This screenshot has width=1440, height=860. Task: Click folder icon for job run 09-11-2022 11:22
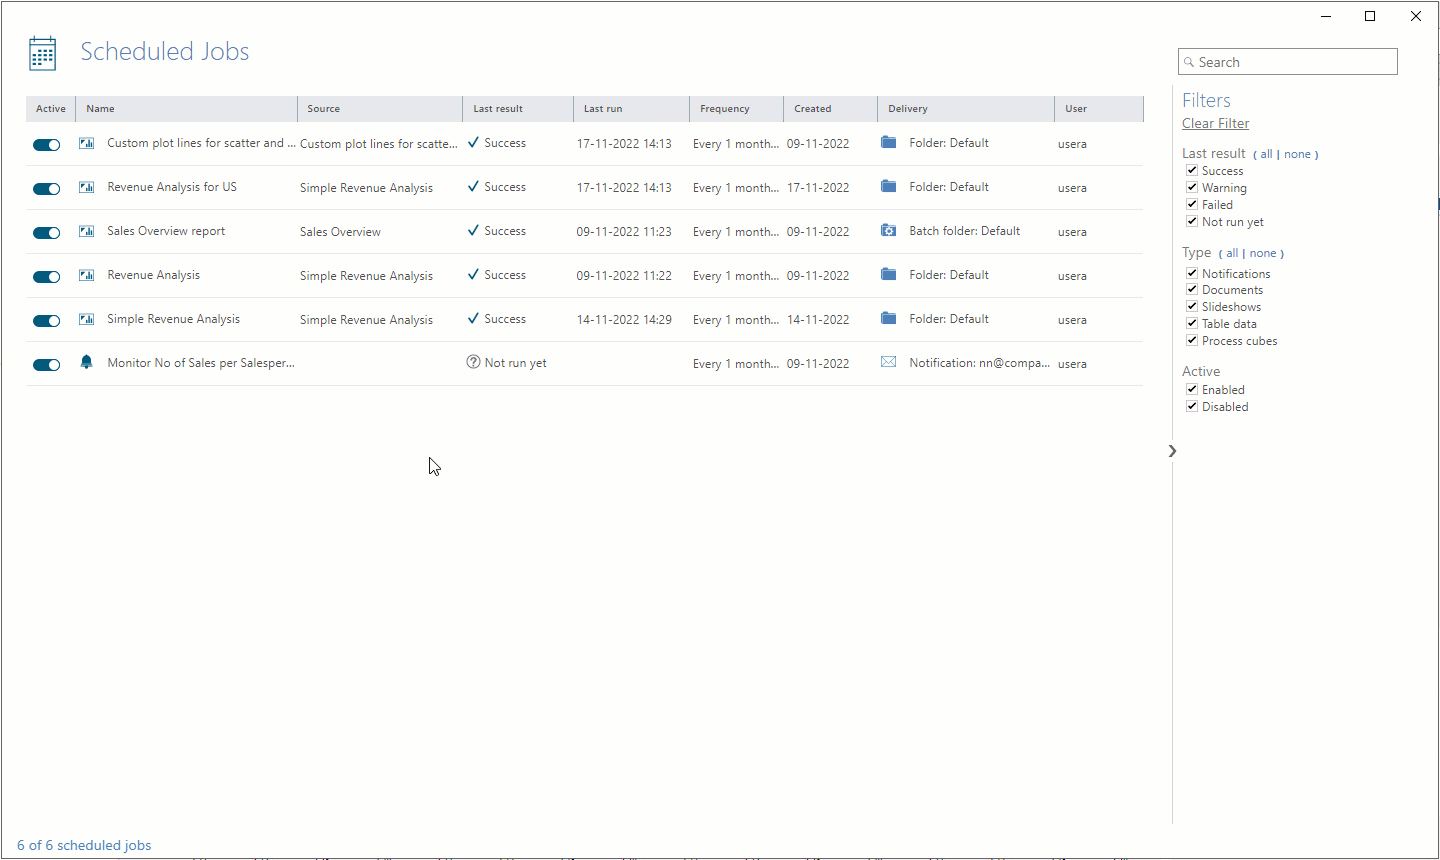coord(888,274)
